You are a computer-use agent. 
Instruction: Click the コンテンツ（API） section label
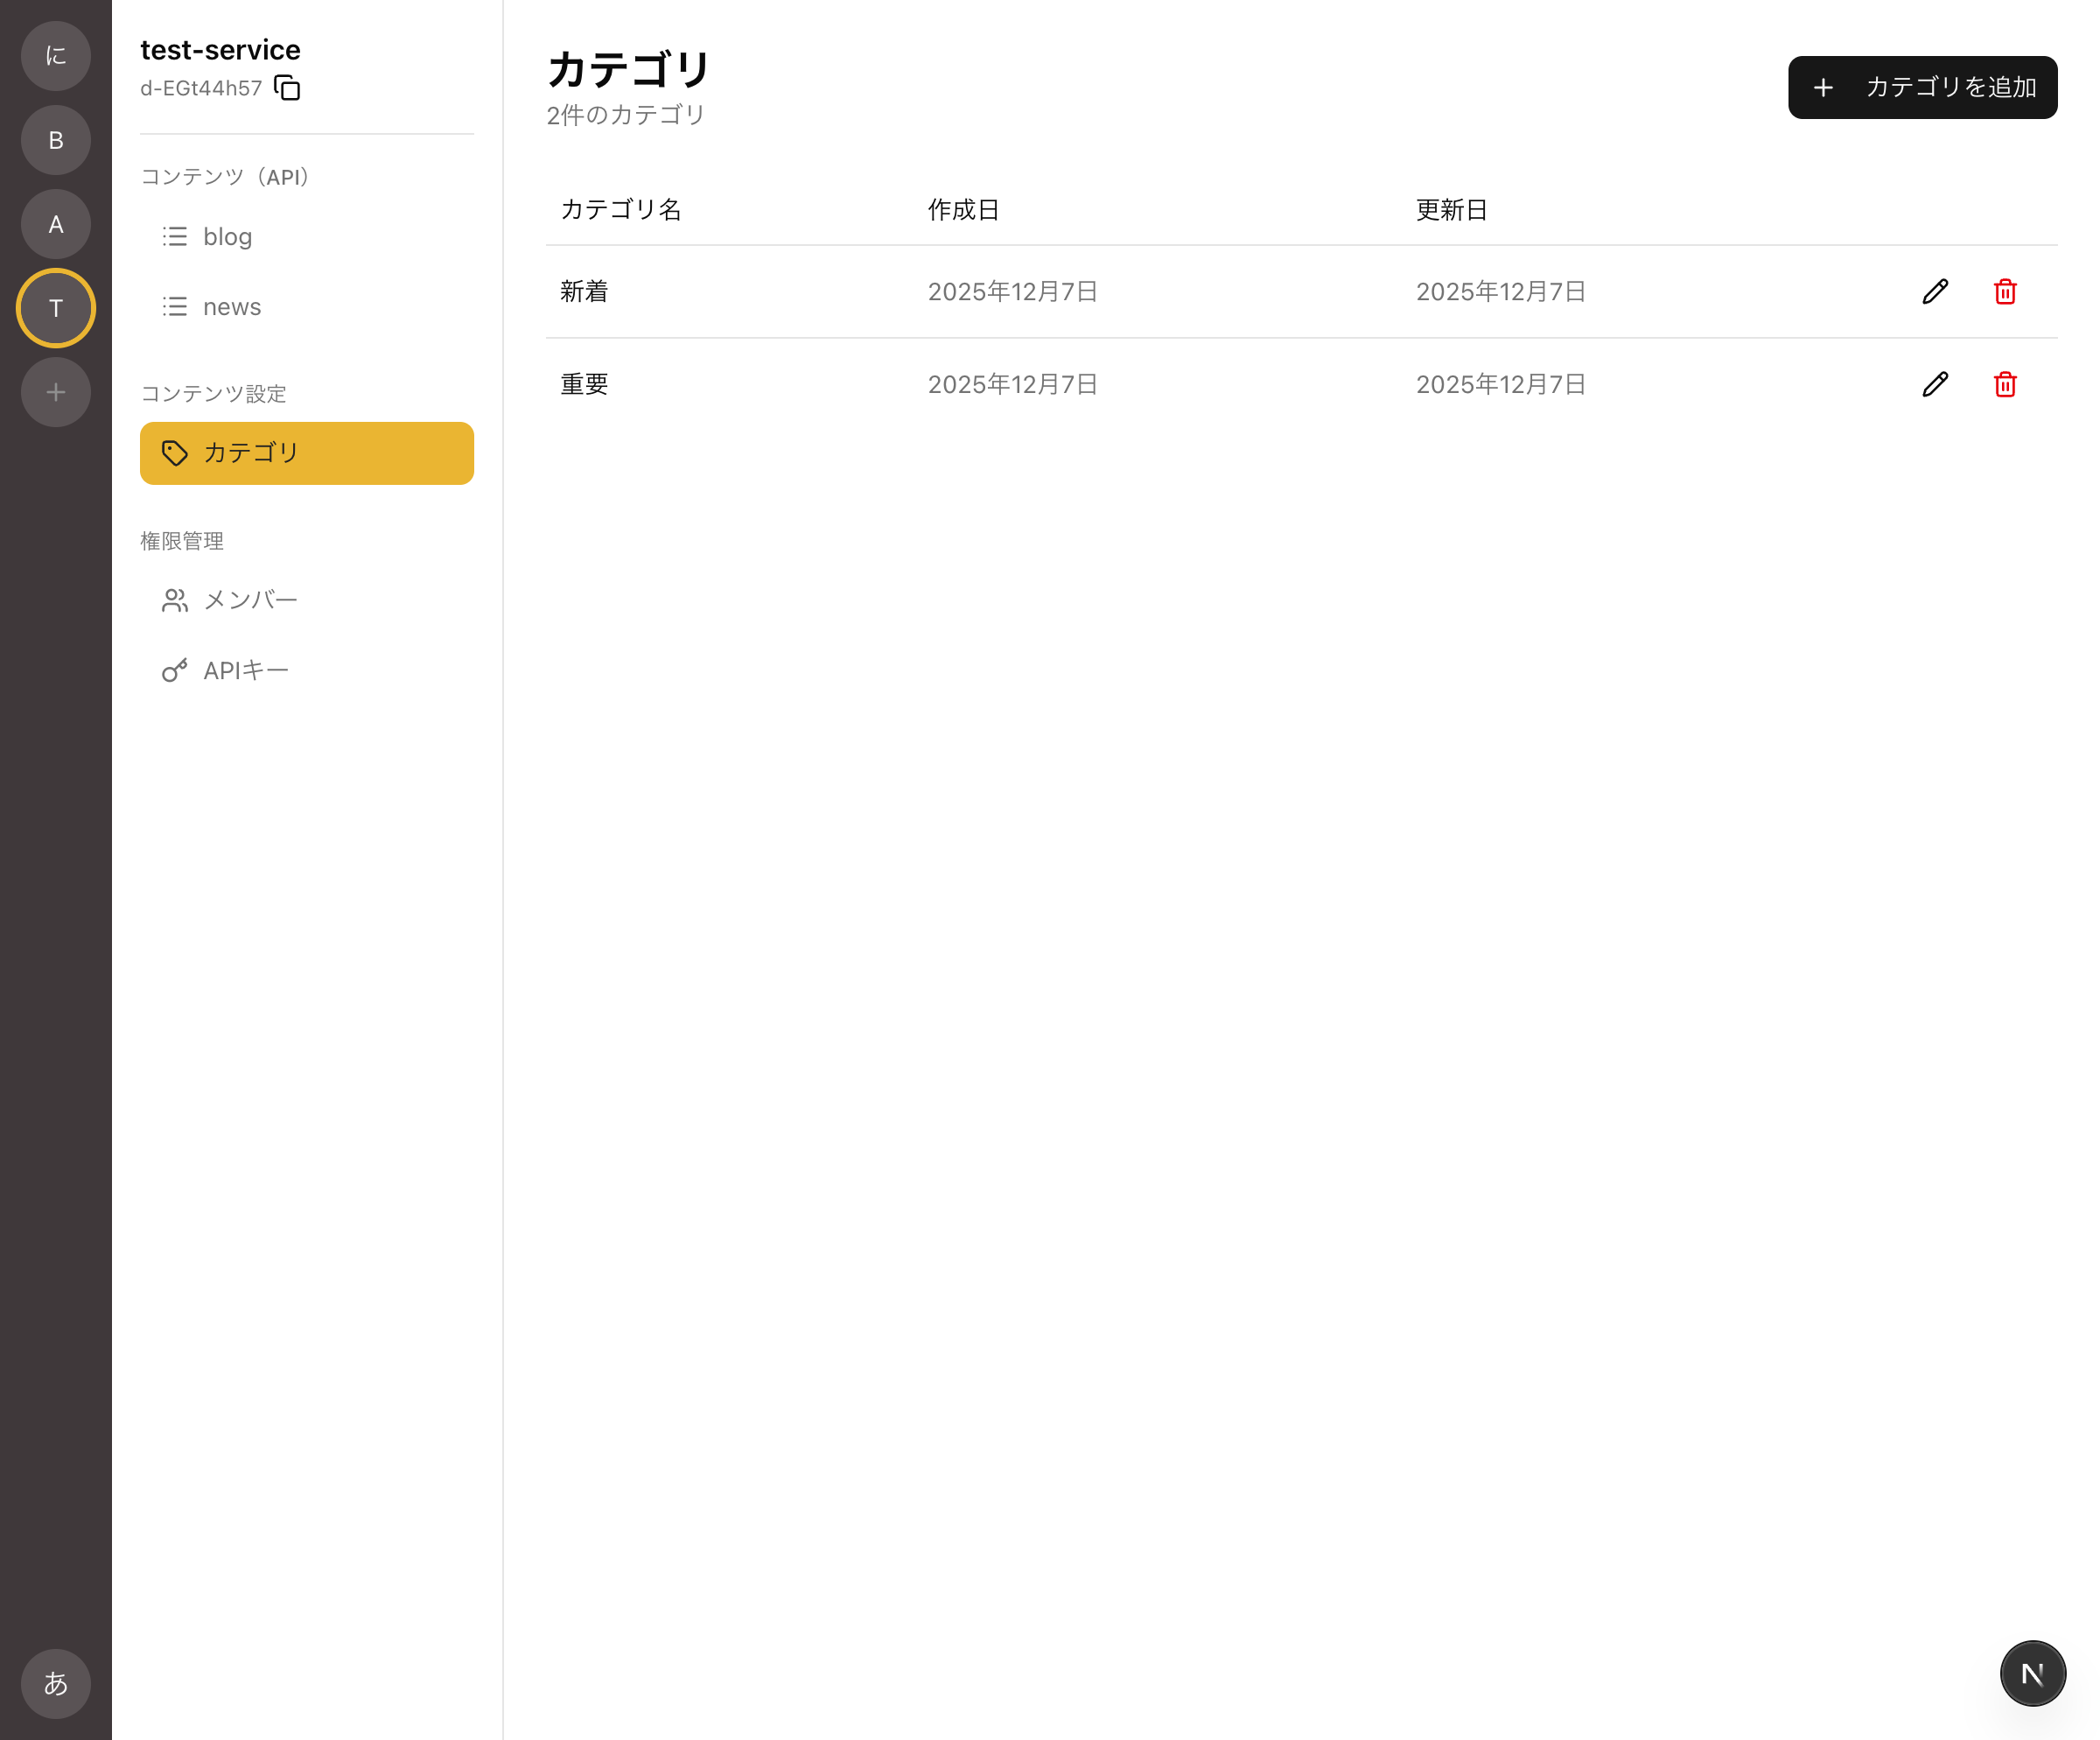point(229,177)
